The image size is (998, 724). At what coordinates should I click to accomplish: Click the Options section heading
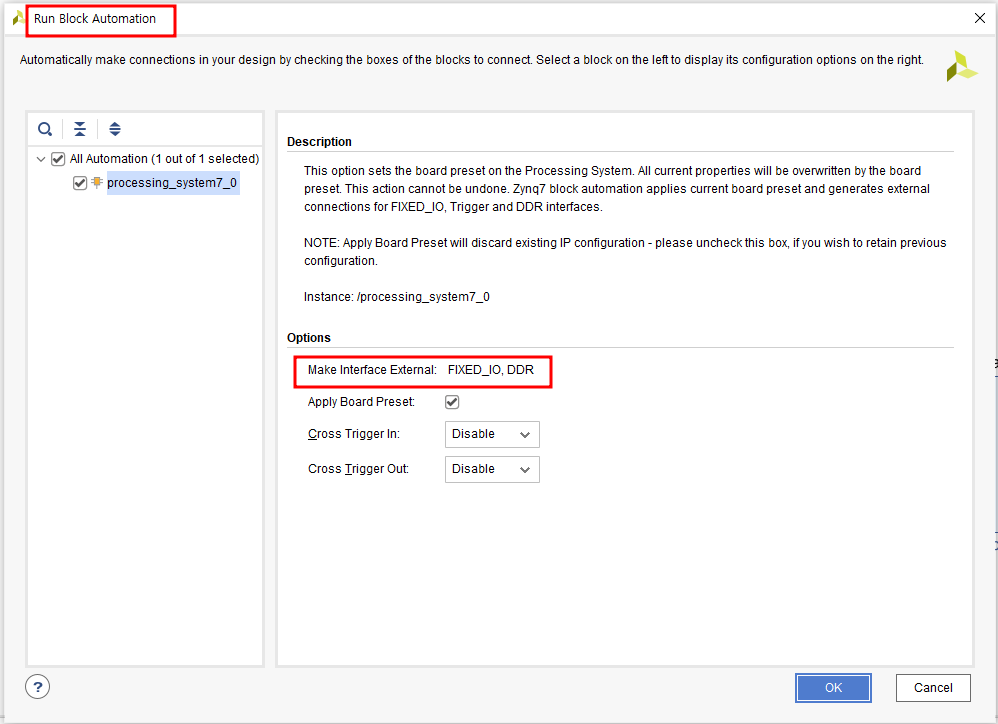click(x=309, y=338)
